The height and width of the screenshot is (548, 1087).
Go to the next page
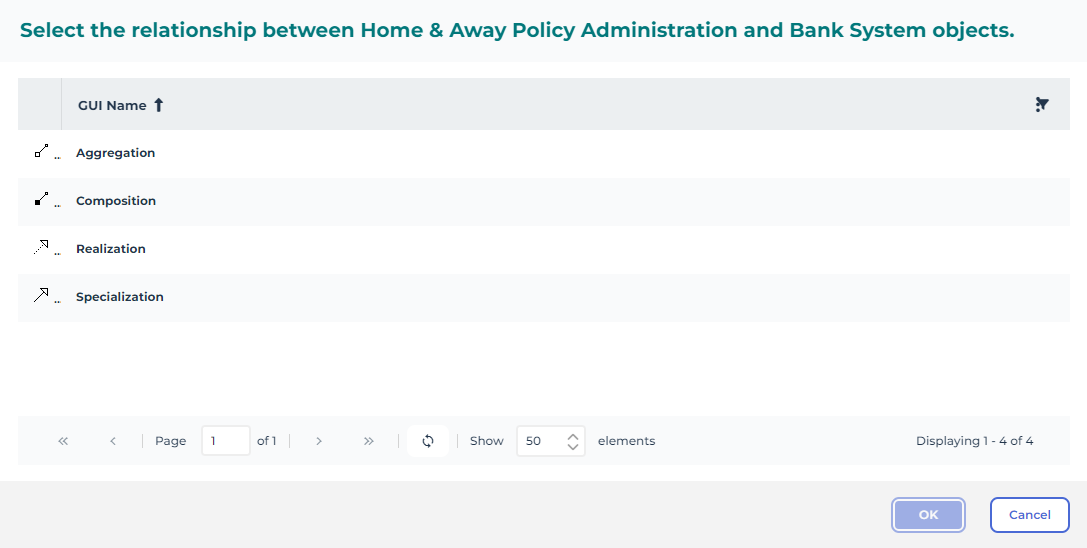pos(319,441)
